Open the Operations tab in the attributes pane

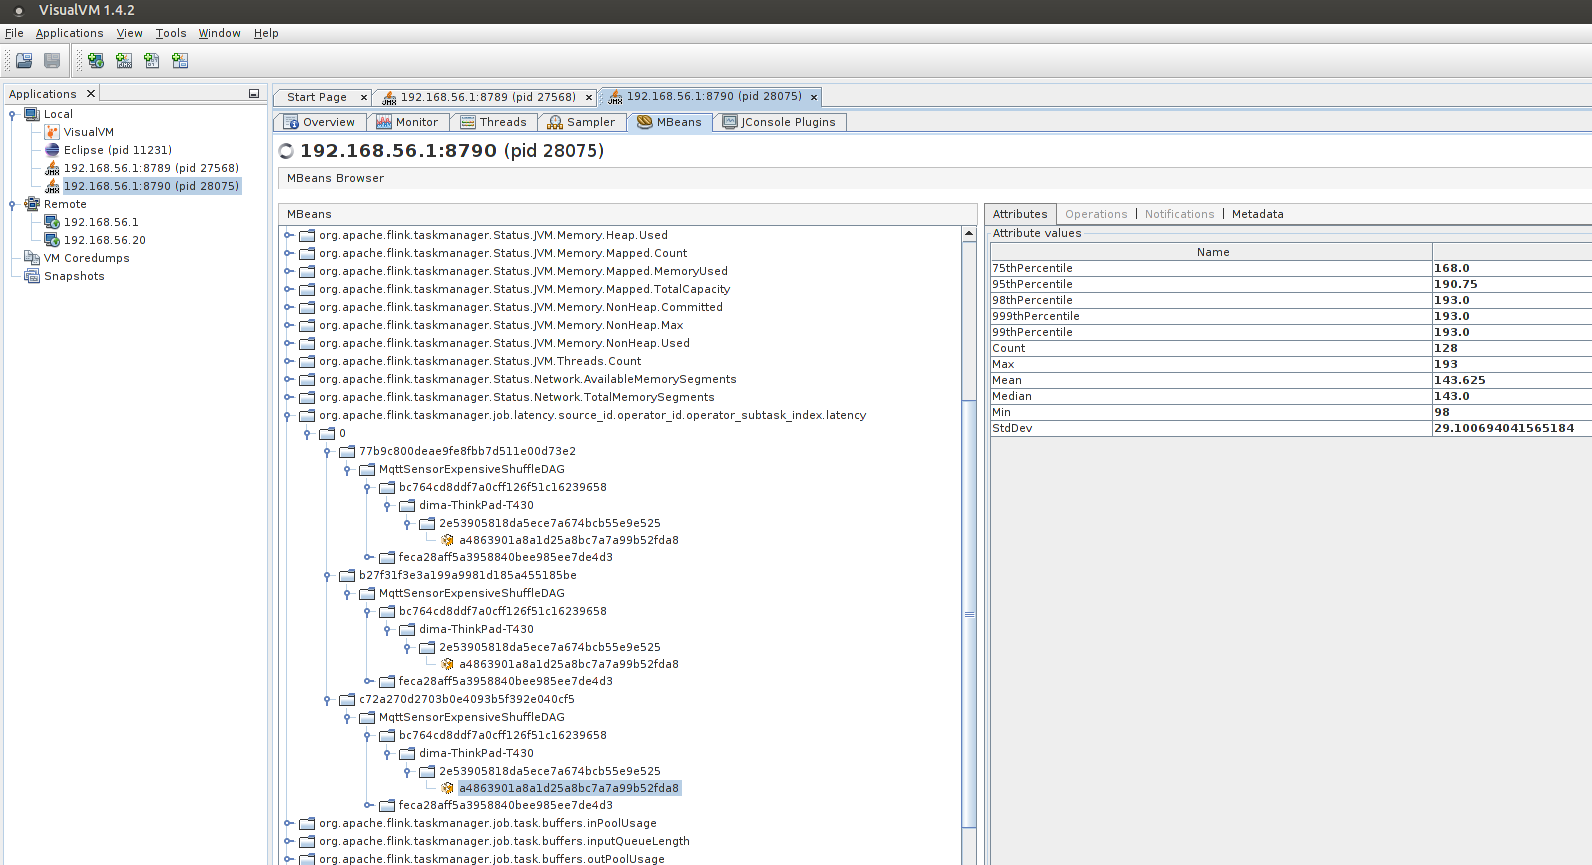[1095, 214]
